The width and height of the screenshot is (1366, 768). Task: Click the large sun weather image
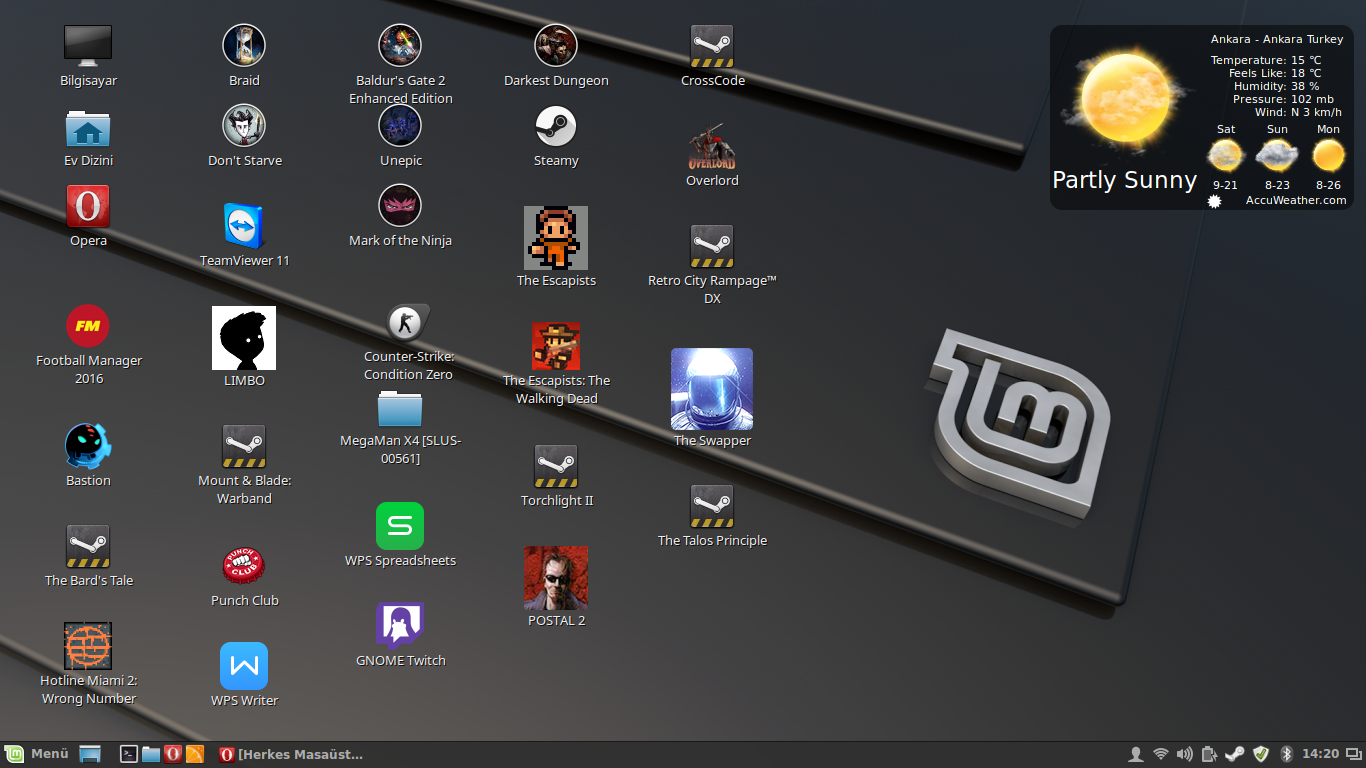pos(1124,100)
